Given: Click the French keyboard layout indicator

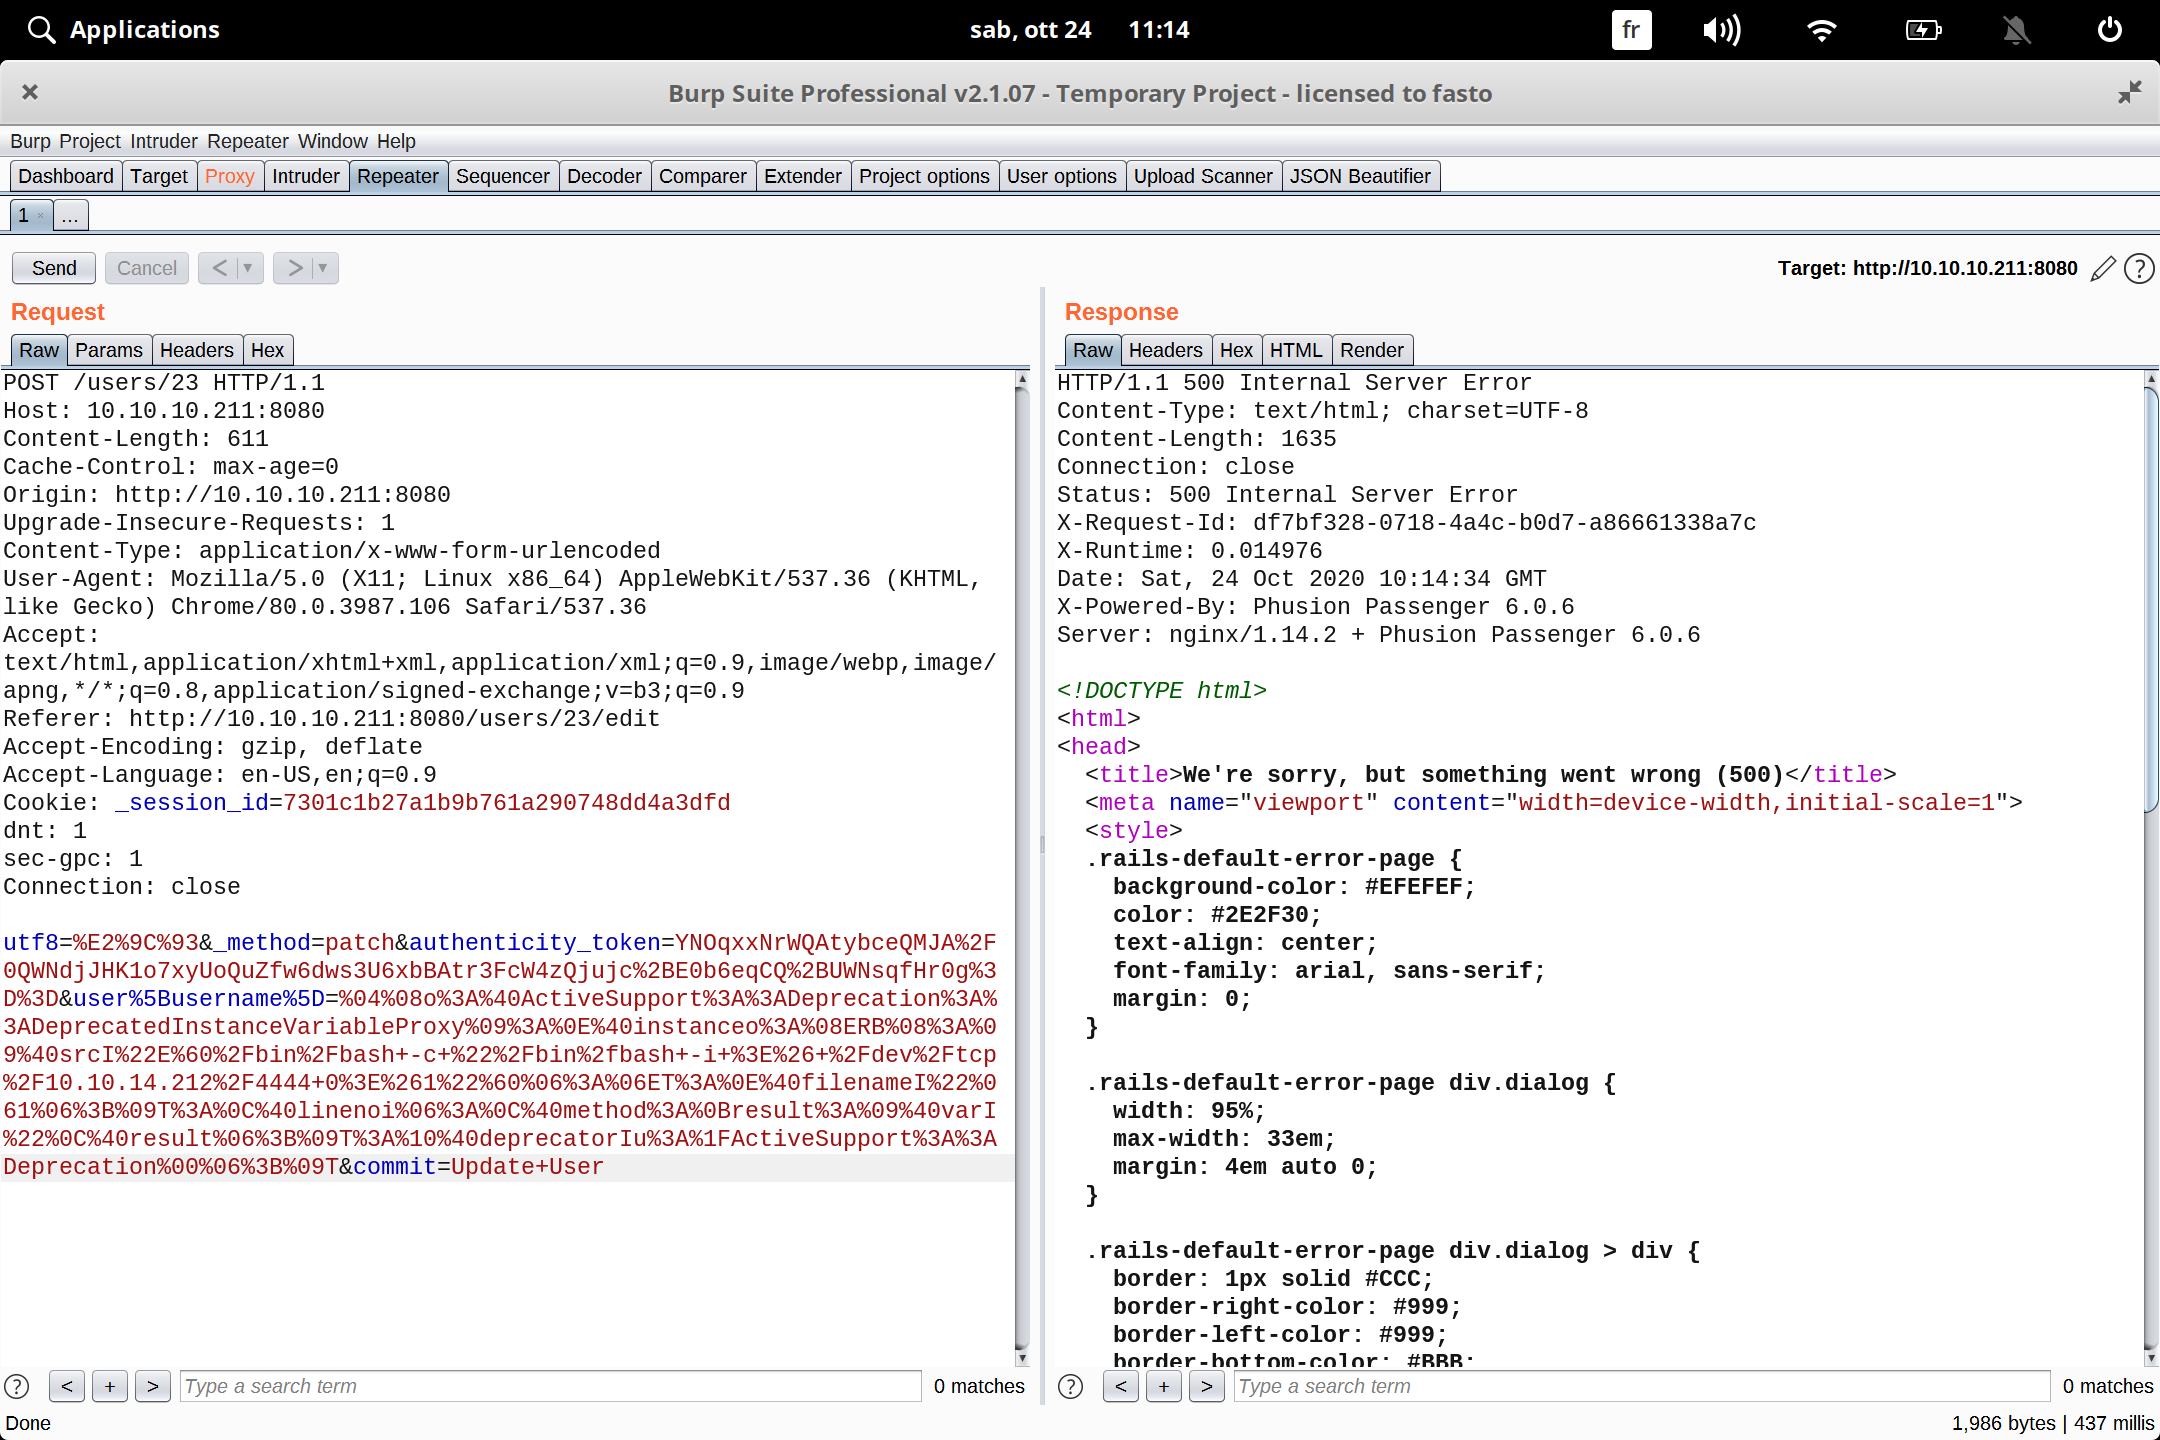Looking at the screenshot, I should point(1631,30).
